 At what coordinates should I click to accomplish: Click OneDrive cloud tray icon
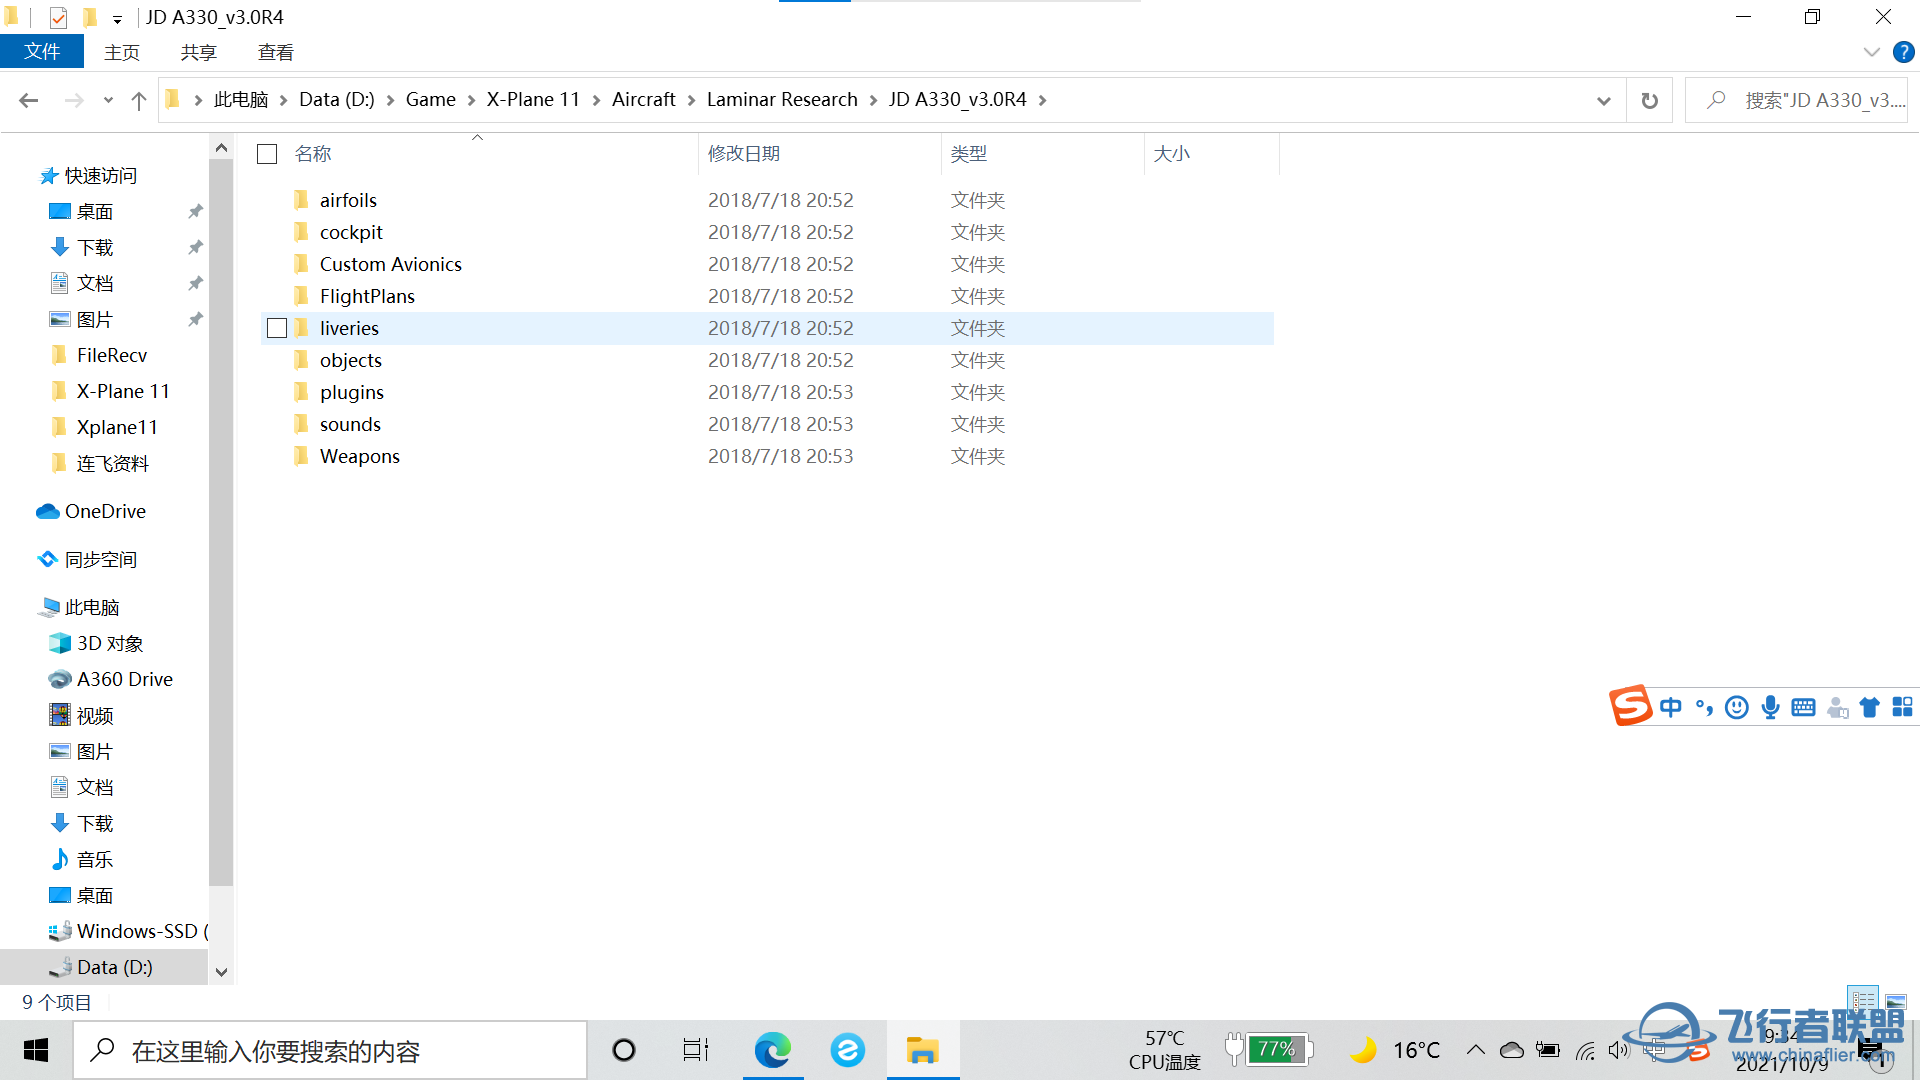click(1512, 1050)
